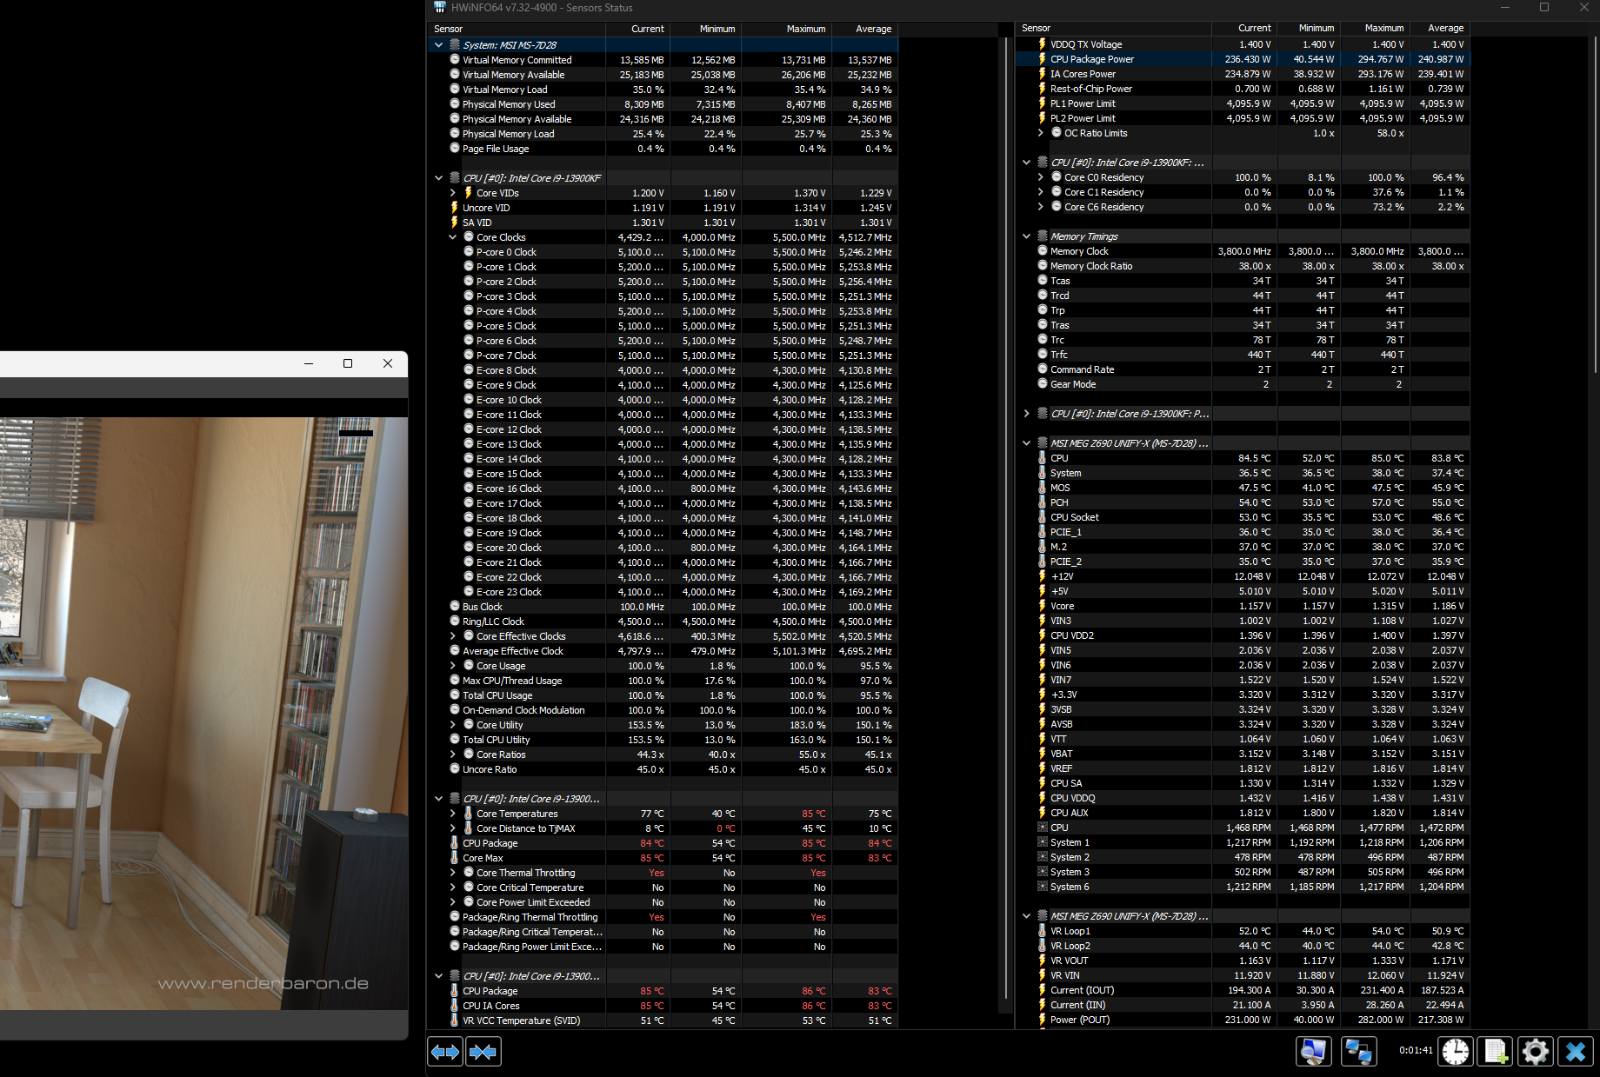
Task: Expand the Core Ratios row
Action: tap(453, 754)
